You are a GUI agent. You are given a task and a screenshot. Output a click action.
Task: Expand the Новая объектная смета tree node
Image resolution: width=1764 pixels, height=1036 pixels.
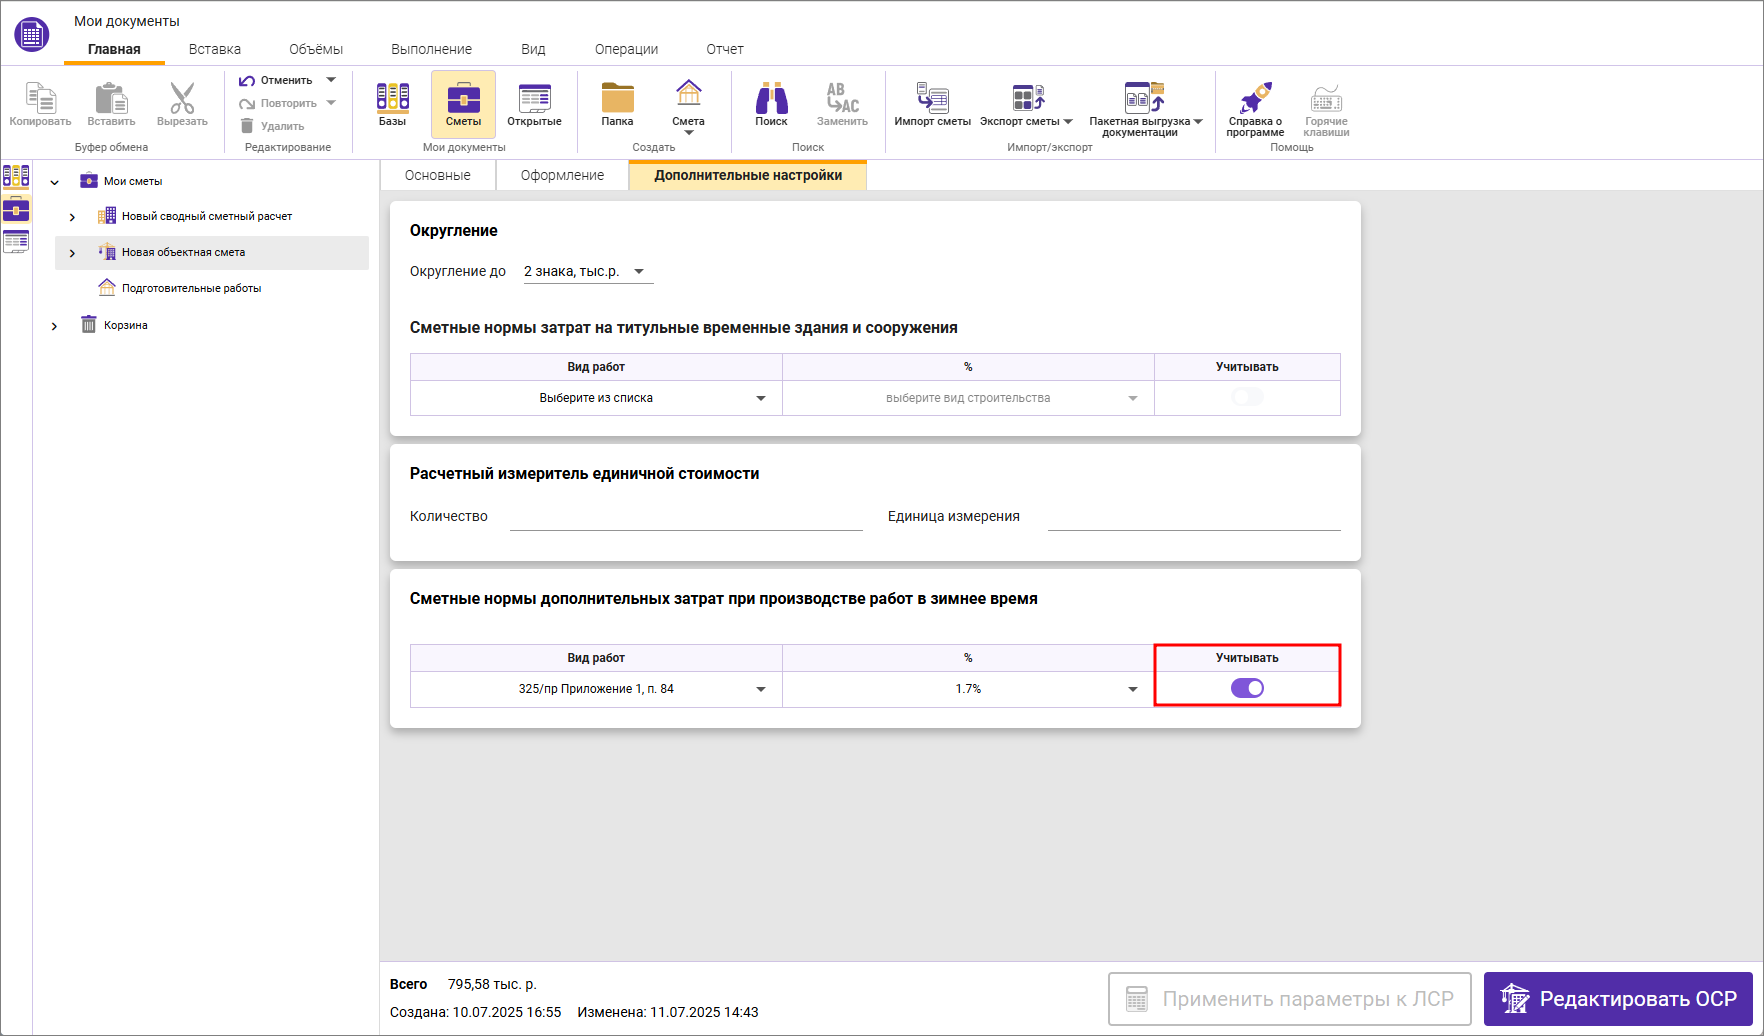(x=72, y=253)
